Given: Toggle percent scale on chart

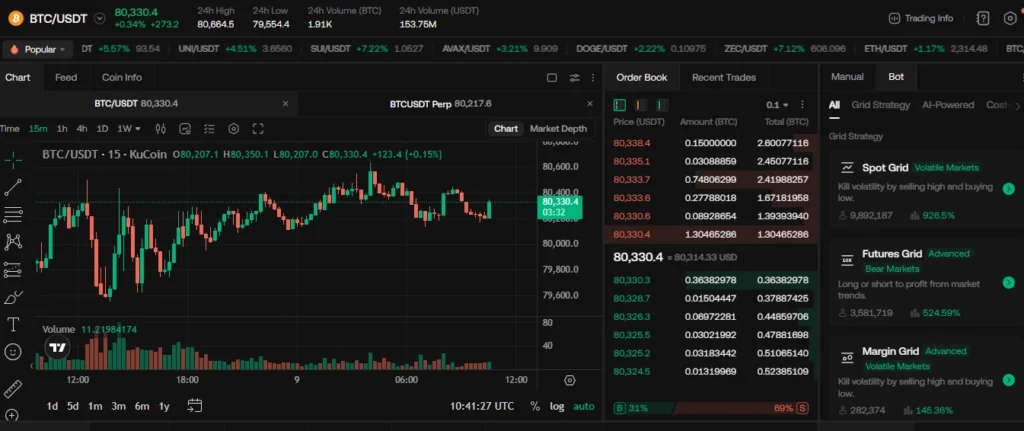Looking at the screenshot, I should pos(535,406).
